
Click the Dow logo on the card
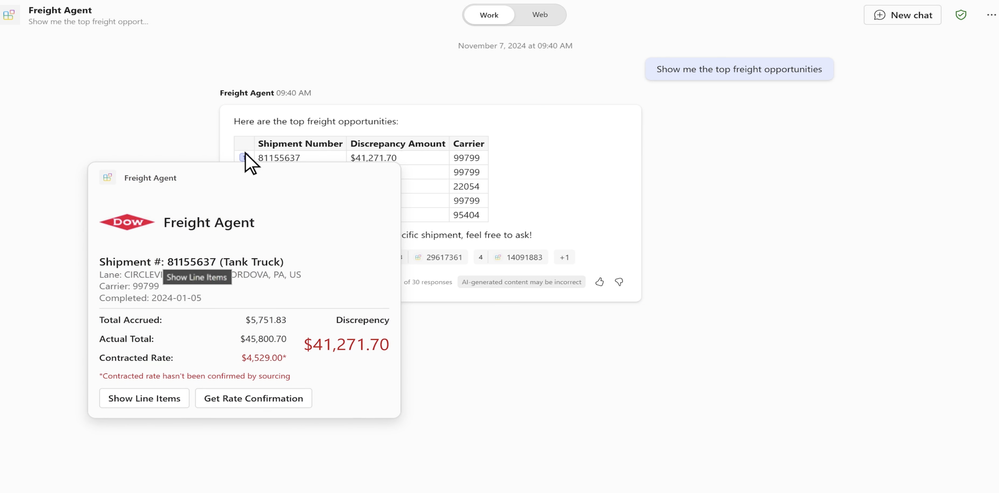(127, 222)
